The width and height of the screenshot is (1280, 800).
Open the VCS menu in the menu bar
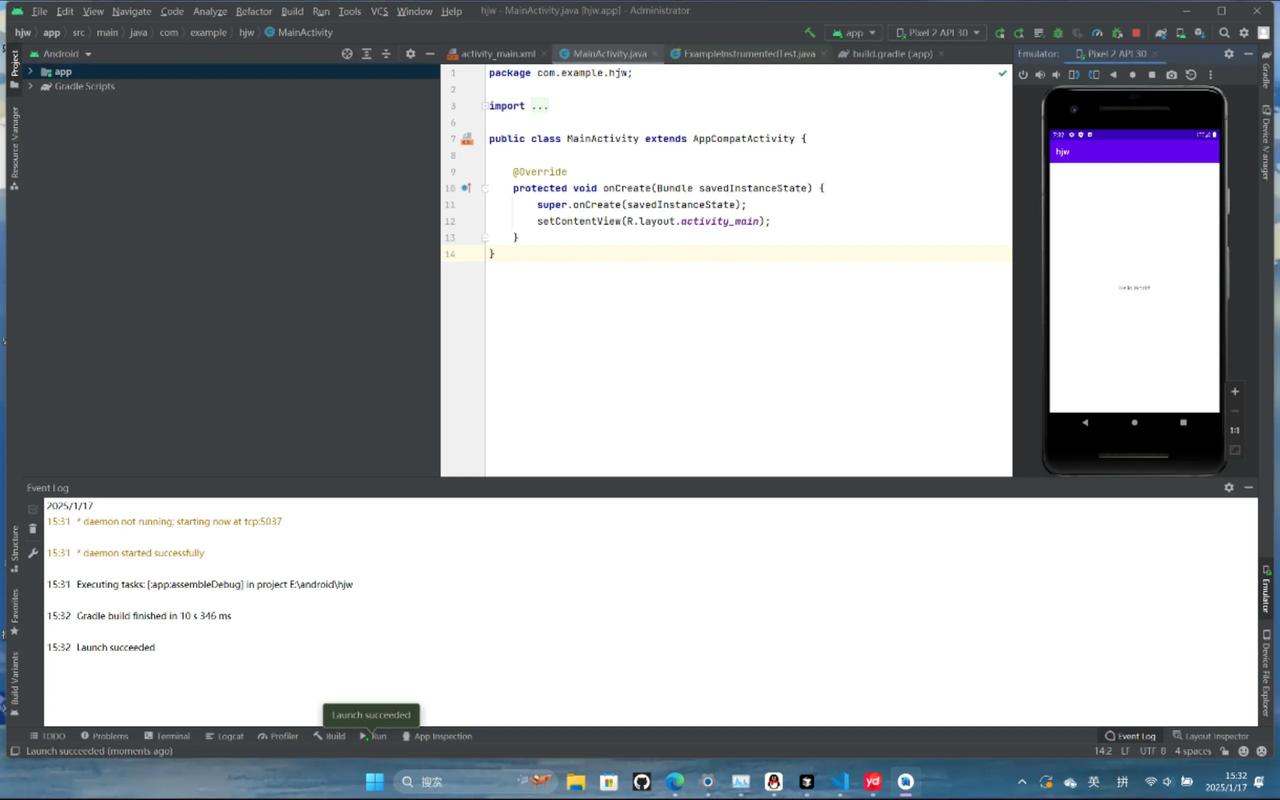[x=381, y=11]
